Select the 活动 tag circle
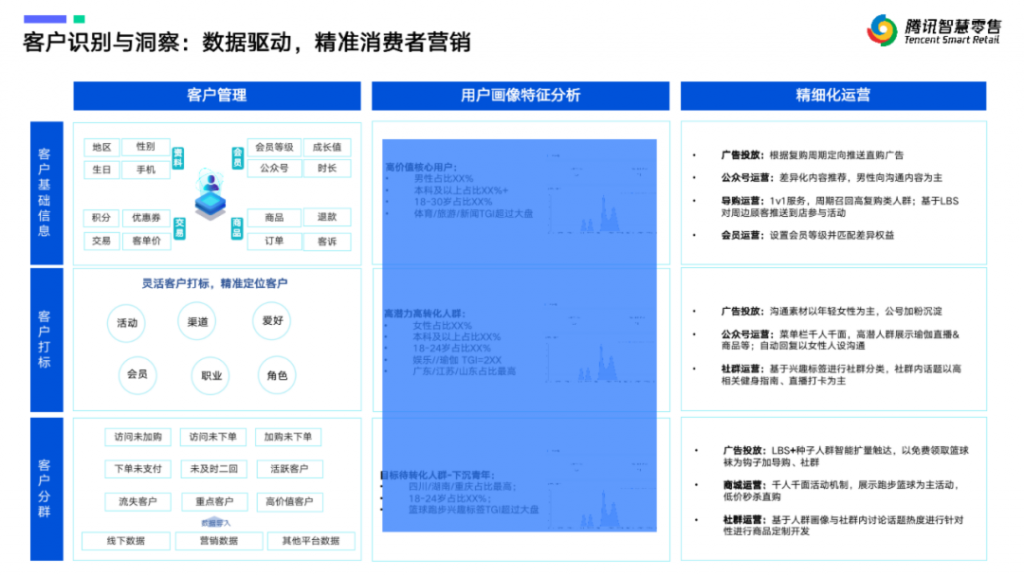 click(x=127, y=323)
